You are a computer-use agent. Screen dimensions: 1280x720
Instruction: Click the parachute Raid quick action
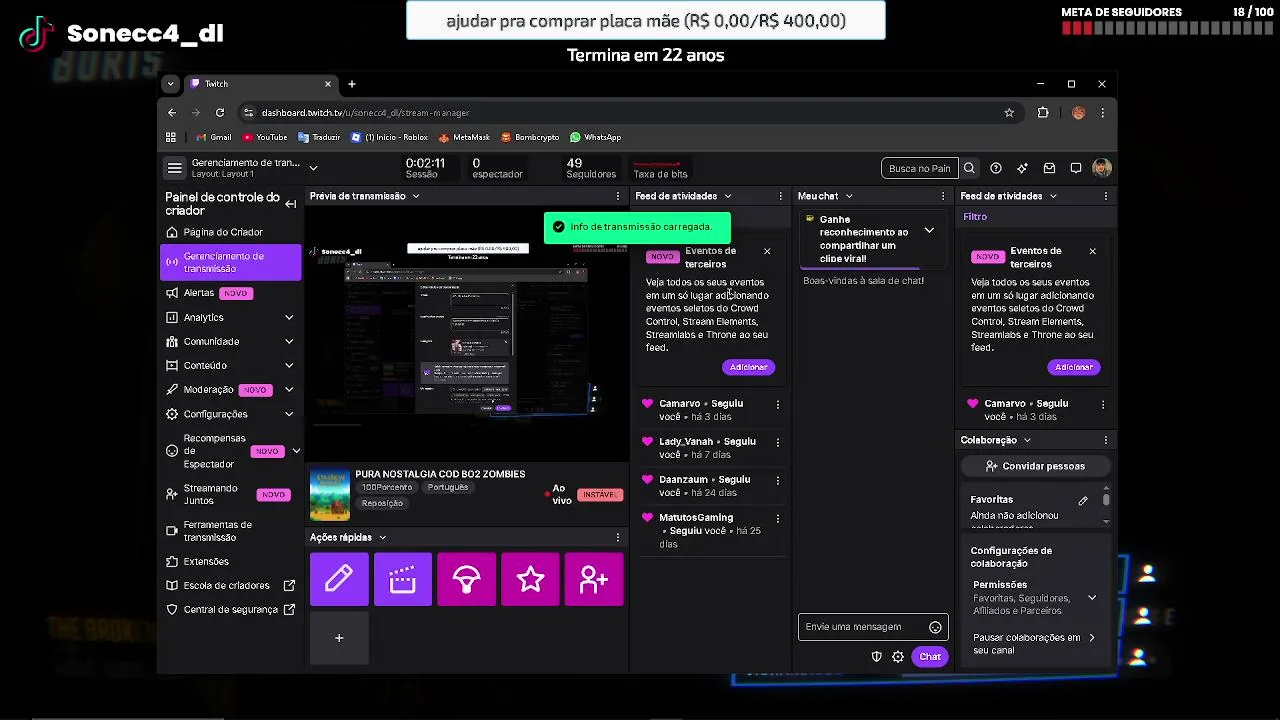466,579
